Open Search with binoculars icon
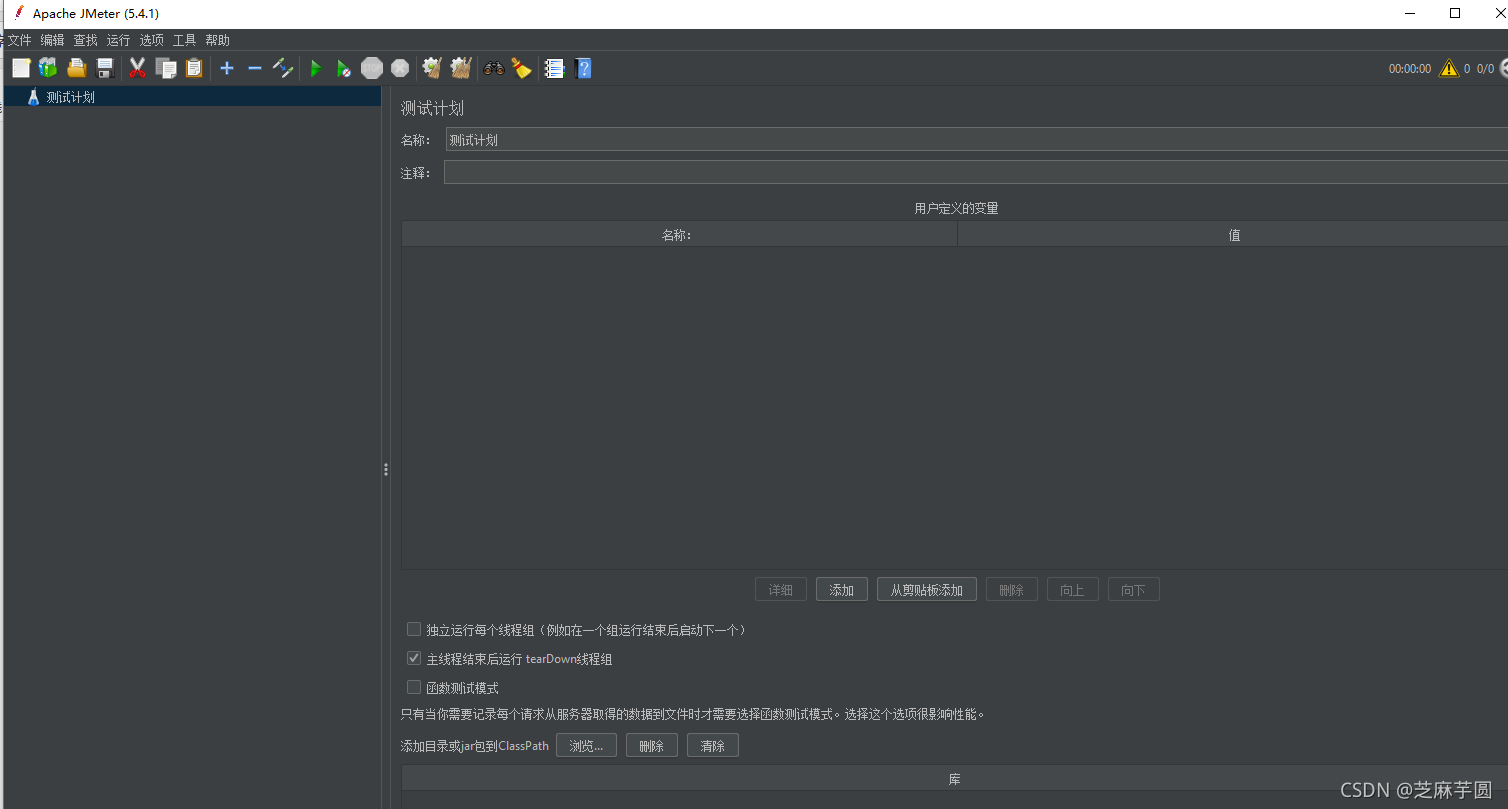The width and height of the screenshot is (1508, 809). coord(494,68)
